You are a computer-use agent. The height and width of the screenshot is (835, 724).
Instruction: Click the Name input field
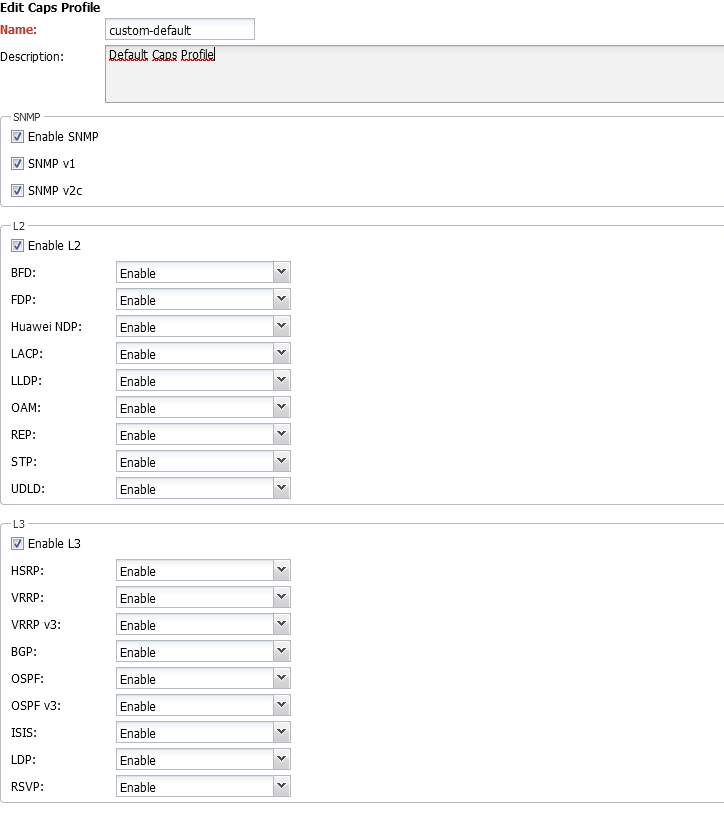pos(180,30)
